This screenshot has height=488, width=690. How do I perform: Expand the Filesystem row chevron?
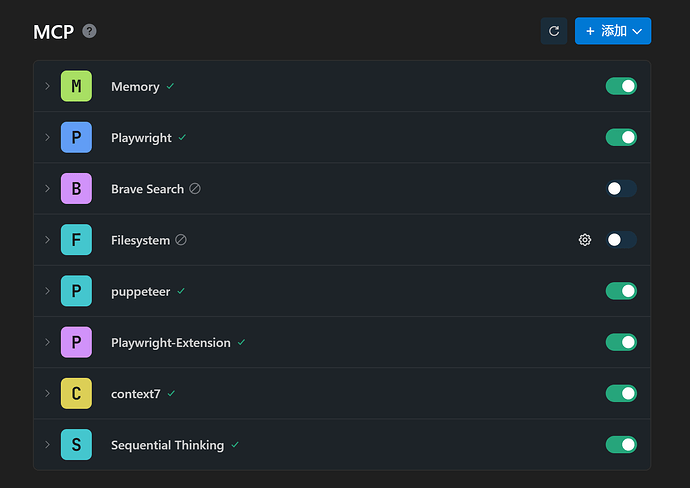[48, 240]
